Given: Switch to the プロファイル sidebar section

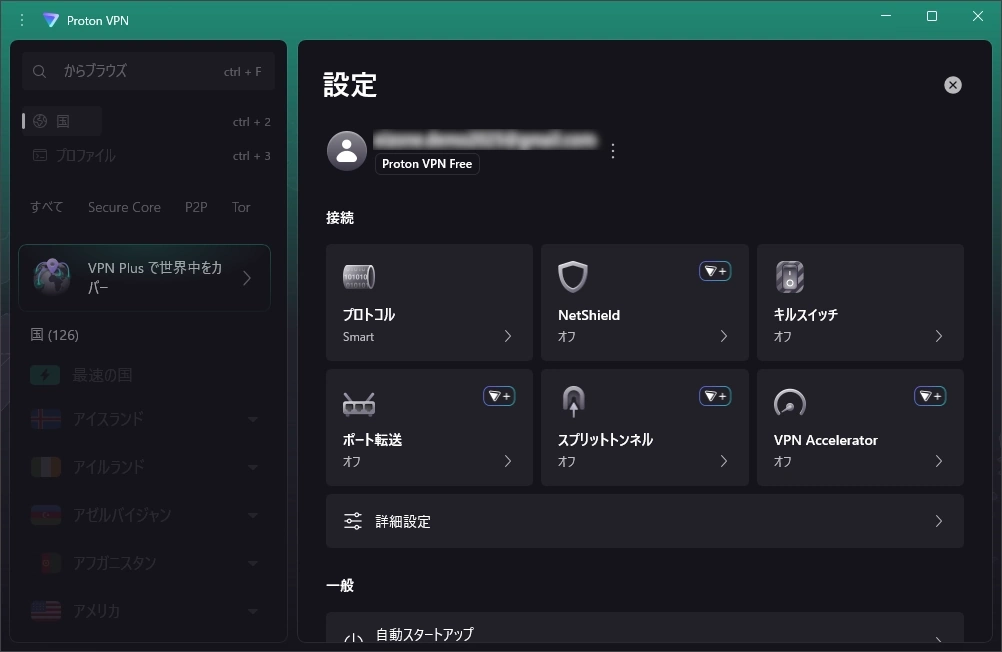Looking at the screenshot, I should (85, 156).
